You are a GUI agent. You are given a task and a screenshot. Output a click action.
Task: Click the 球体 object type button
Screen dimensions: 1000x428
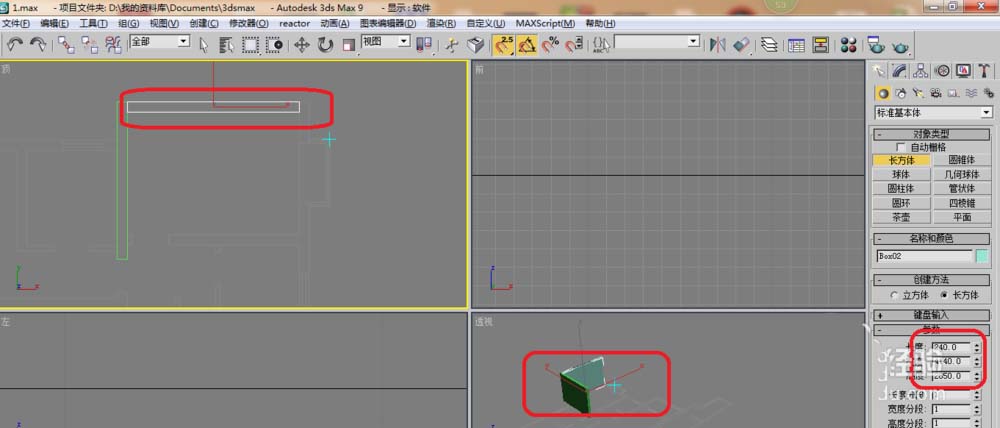(x=902, y=174)
